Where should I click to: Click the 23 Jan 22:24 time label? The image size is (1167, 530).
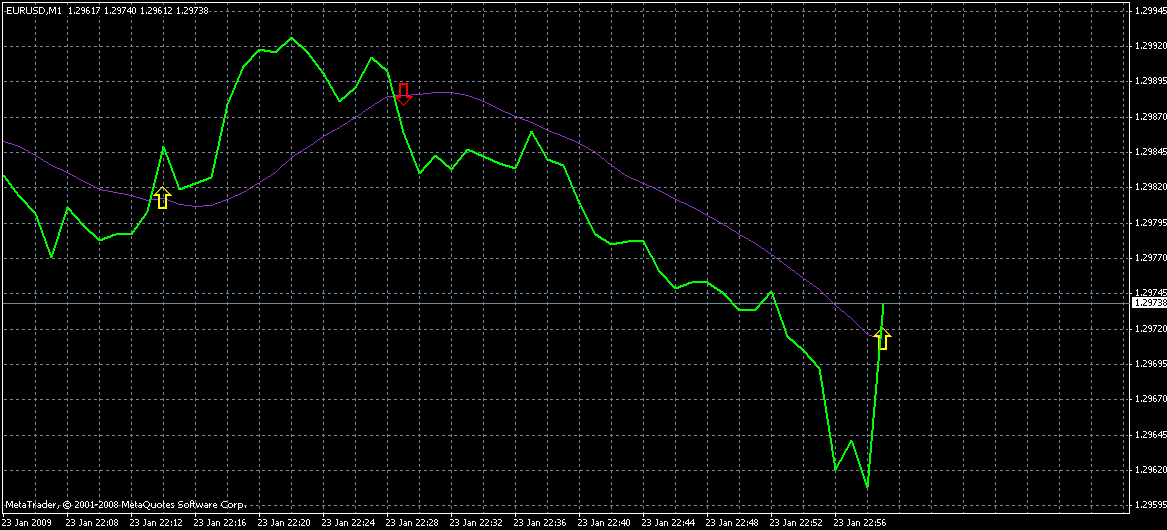347,523
